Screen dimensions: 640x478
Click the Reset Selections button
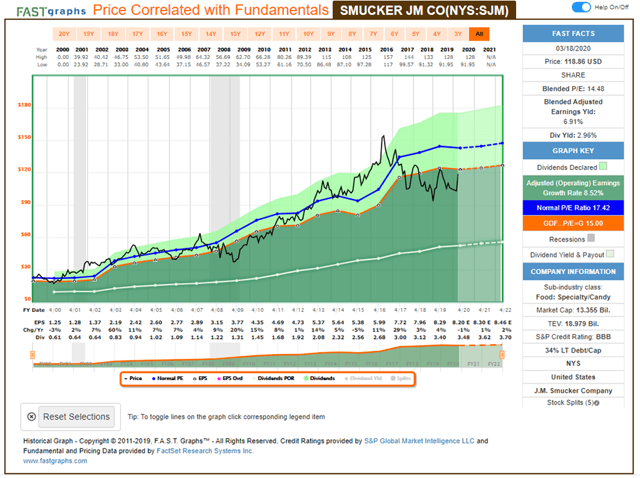77,418
